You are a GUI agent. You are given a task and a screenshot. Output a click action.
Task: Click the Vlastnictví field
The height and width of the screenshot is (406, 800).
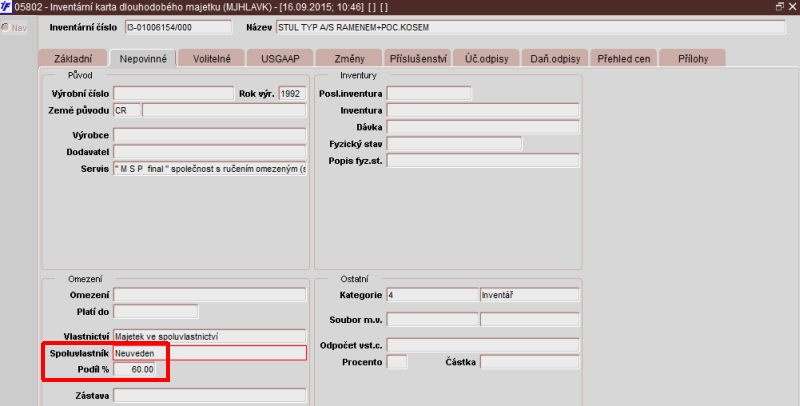pos(210,336)
